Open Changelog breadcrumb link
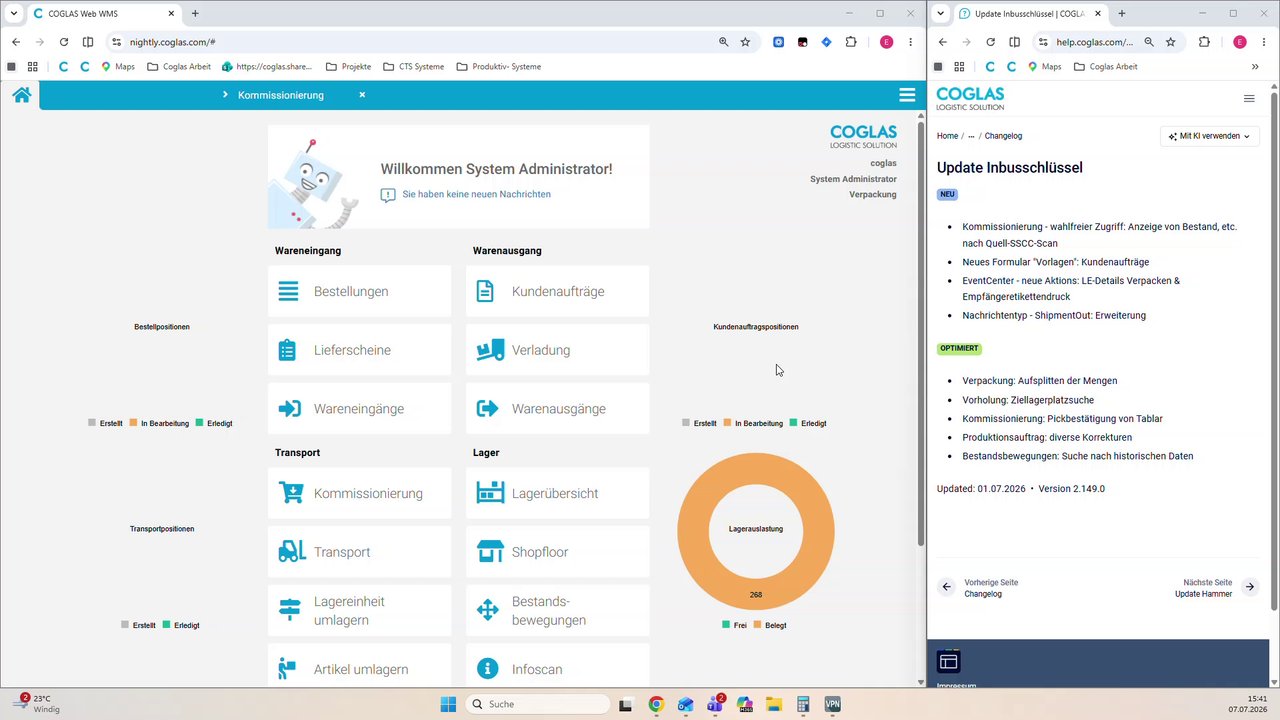This screenshot has width=1280, height=720. 1003,136
